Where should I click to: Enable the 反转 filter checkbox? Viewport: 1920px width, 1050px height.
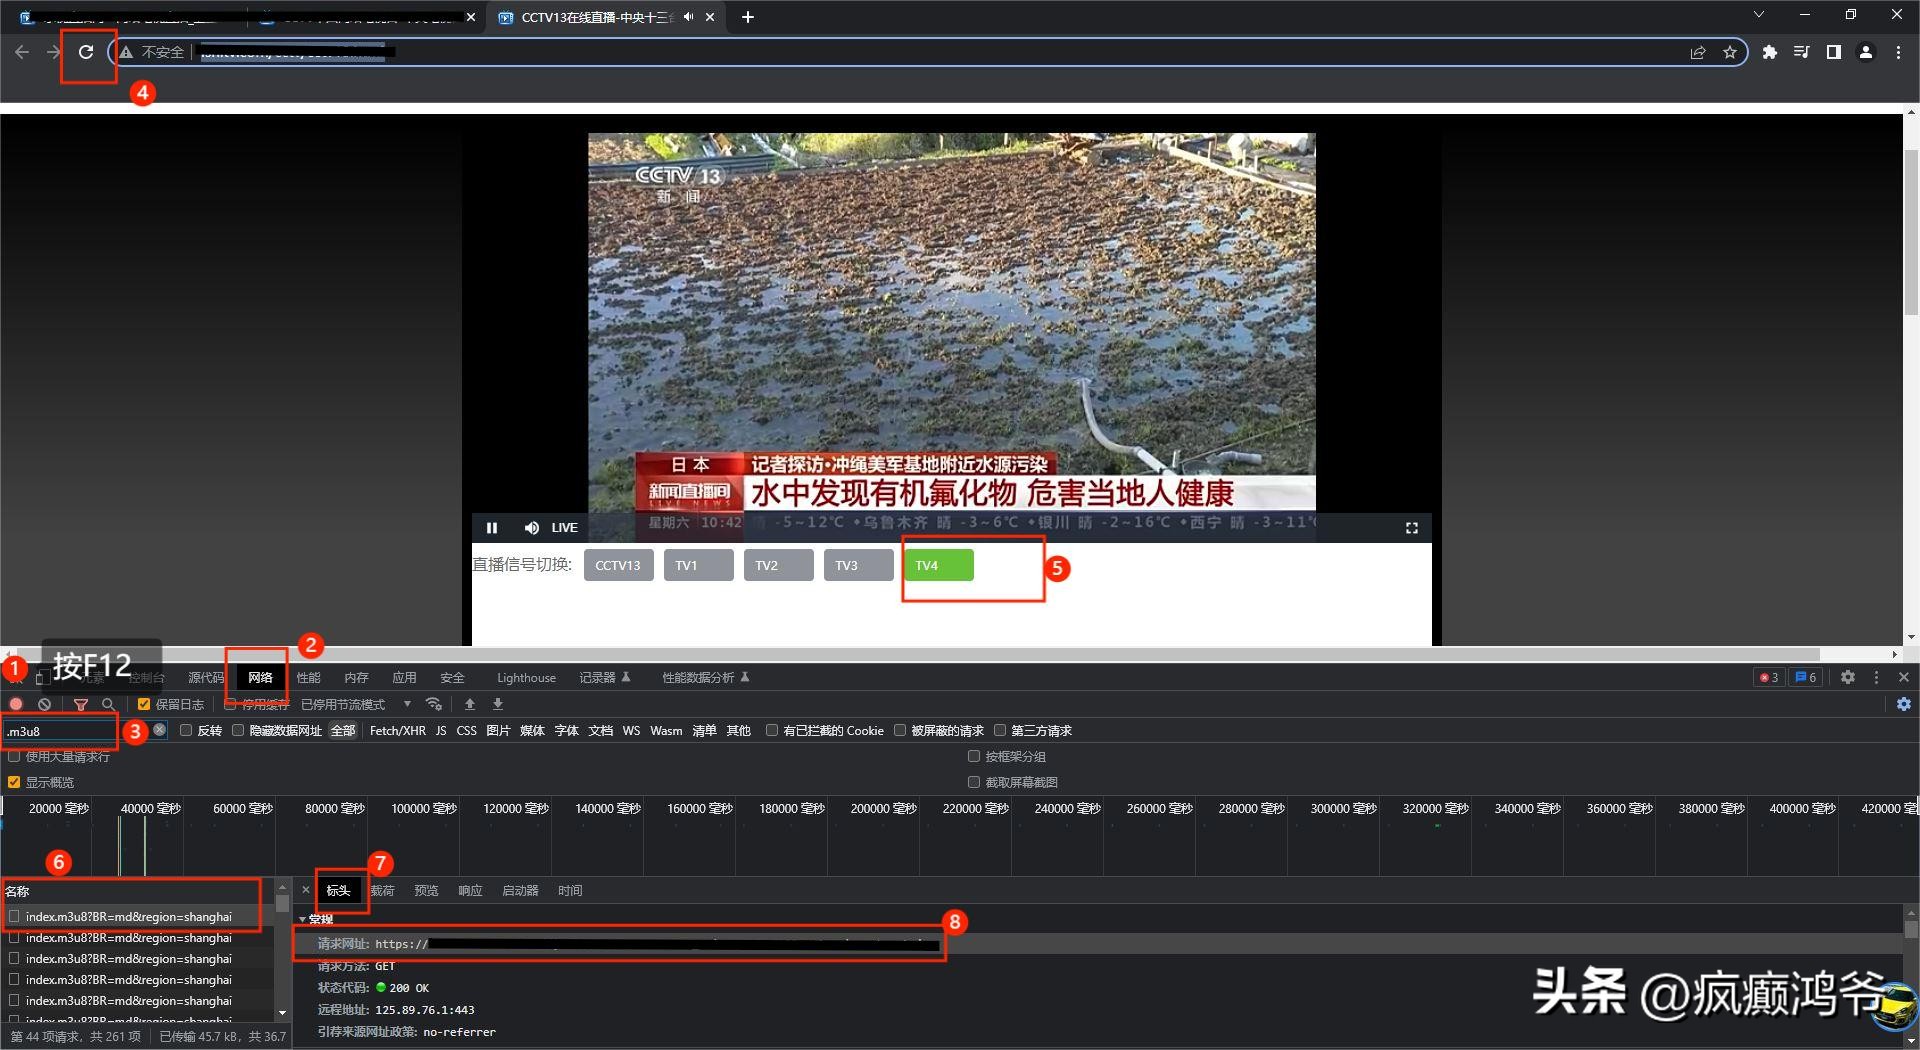[x=186, y=730]
